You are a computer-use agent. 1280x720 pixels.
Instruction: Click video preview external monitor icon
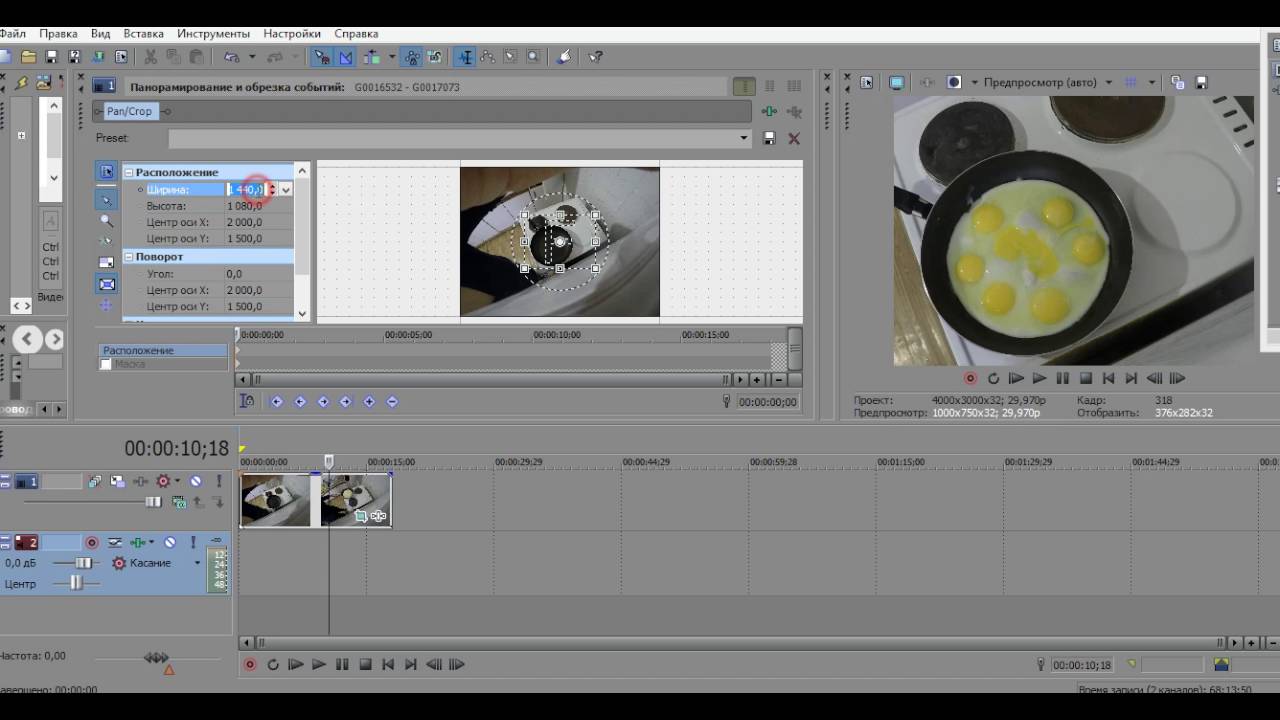(x=896, y=82)
